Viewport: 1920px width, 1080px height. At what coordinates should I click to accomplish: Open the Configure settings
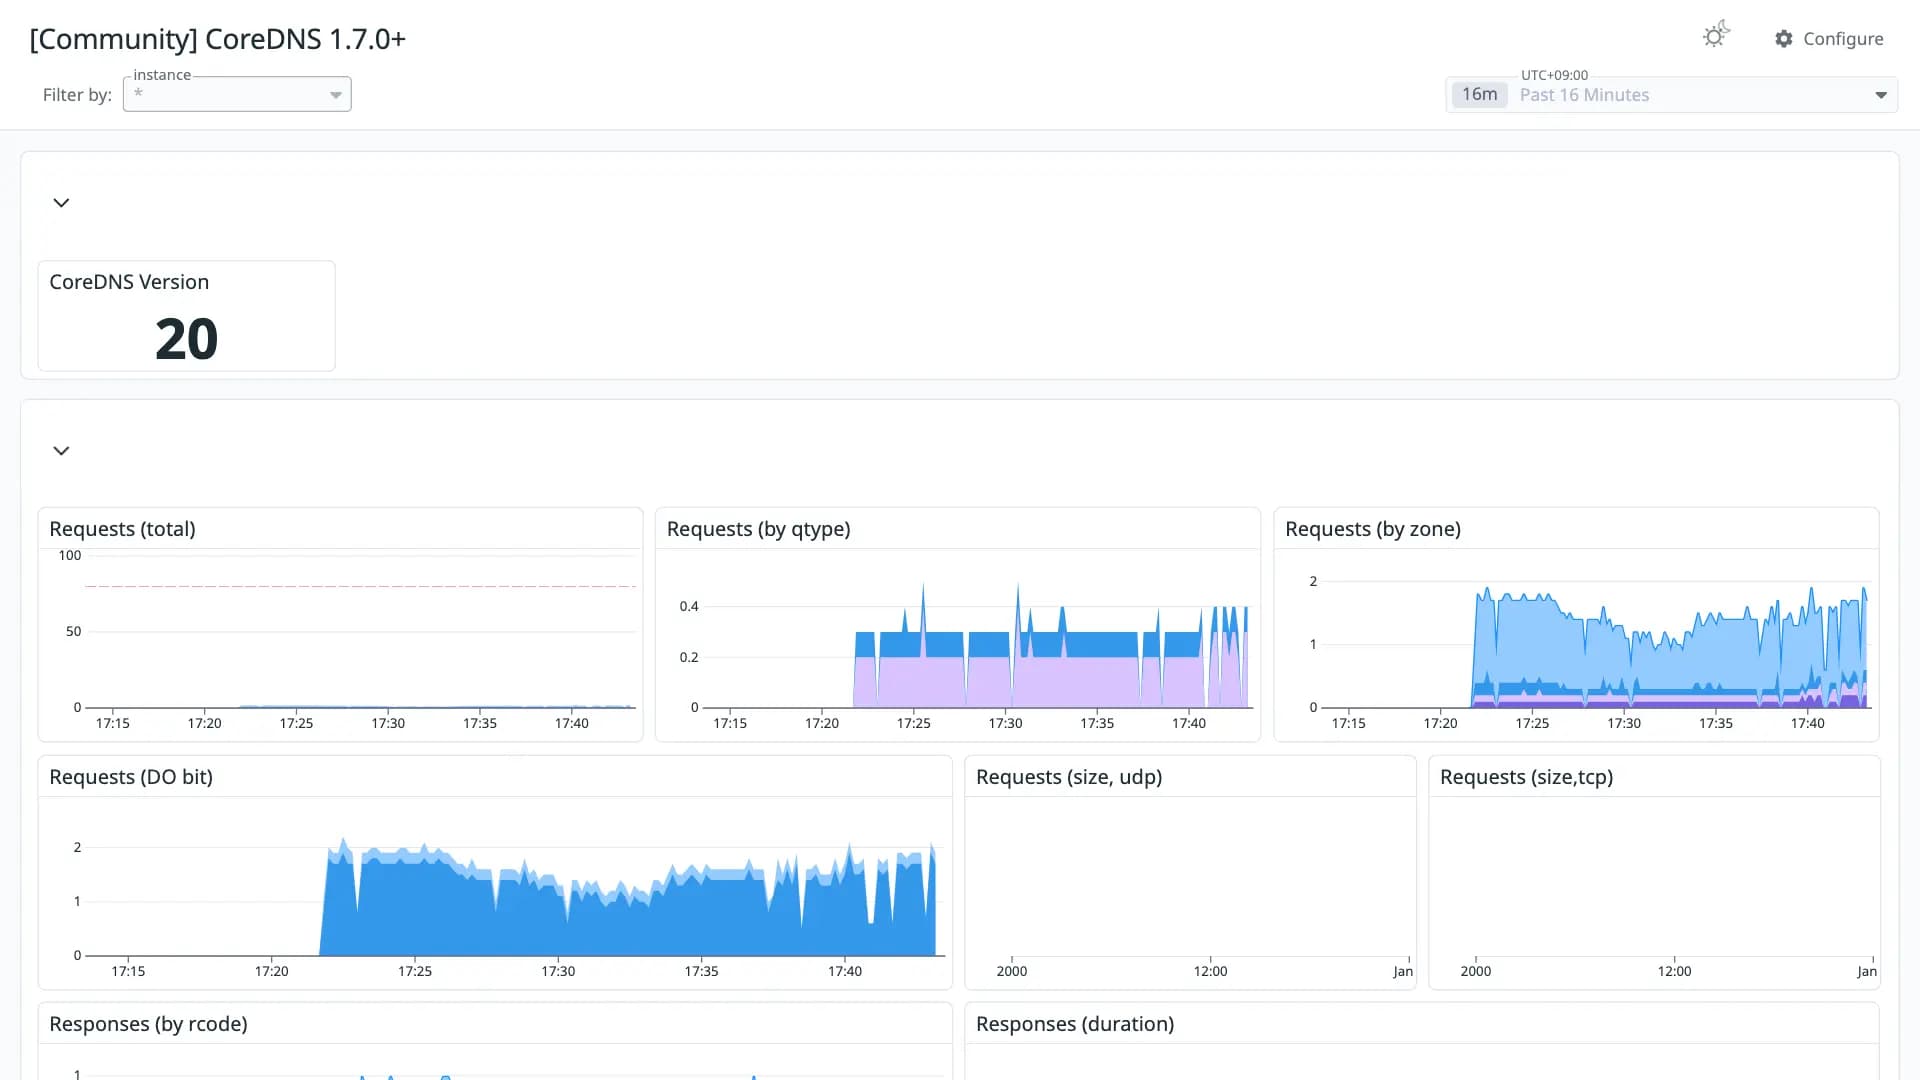pyautogui.click(x=1829, y=38)
